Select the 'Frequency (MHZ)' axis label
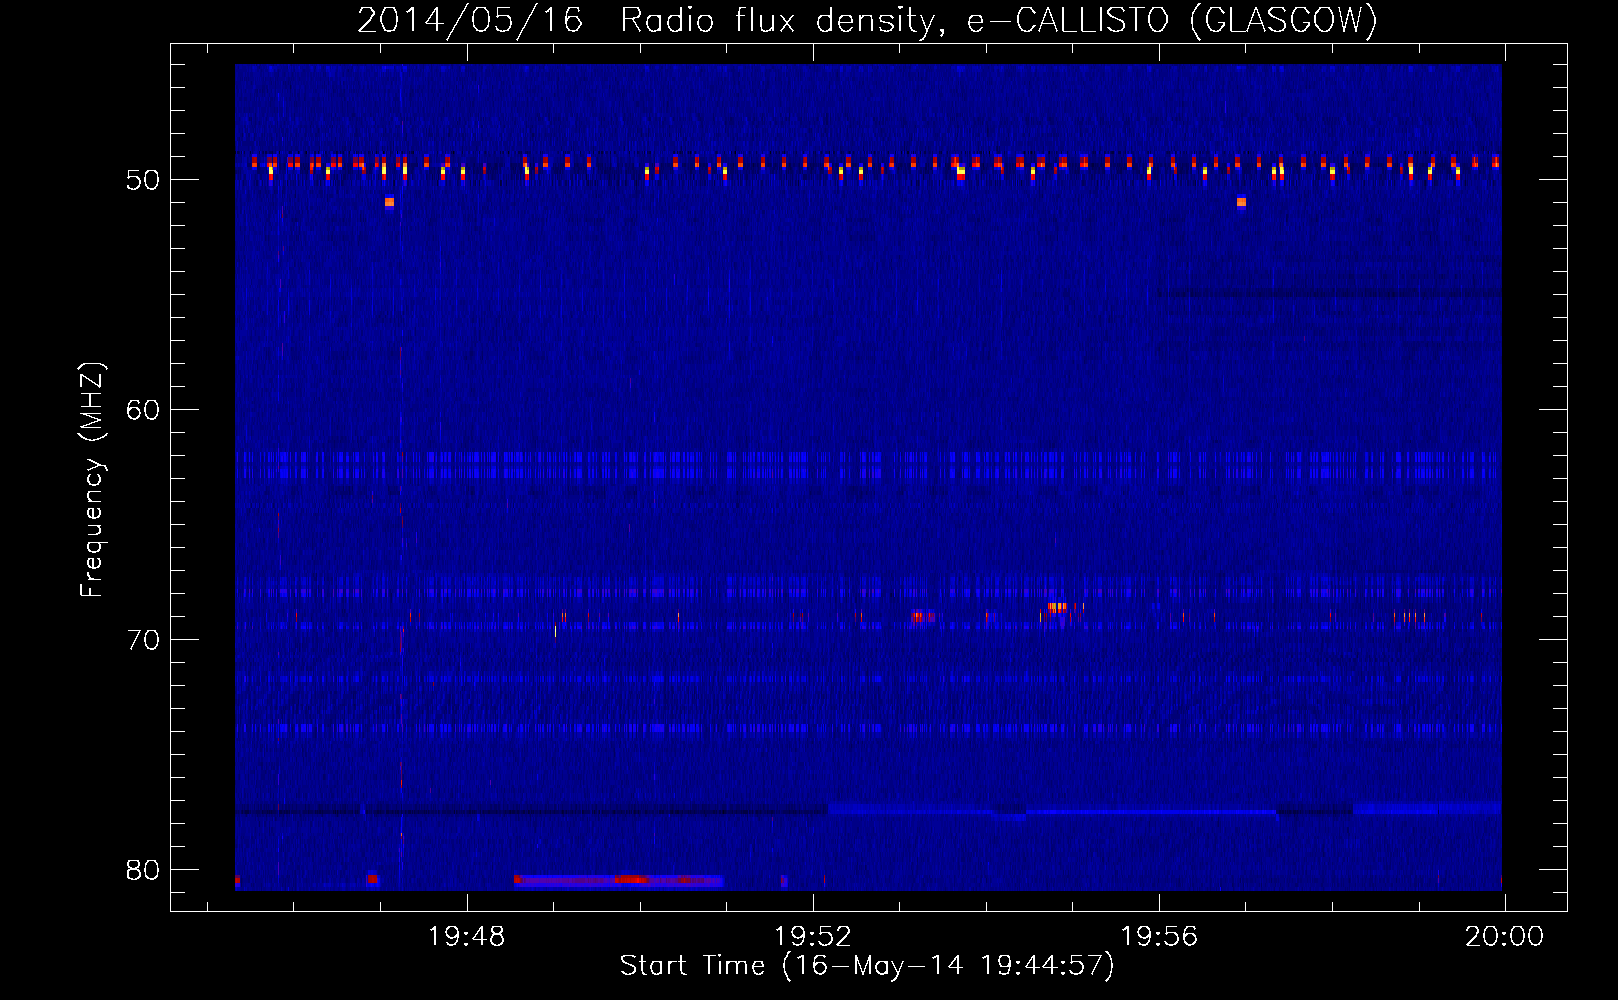Image resolution: width=1618 pixels, height=1000 pixels. [x=91, y=480]
